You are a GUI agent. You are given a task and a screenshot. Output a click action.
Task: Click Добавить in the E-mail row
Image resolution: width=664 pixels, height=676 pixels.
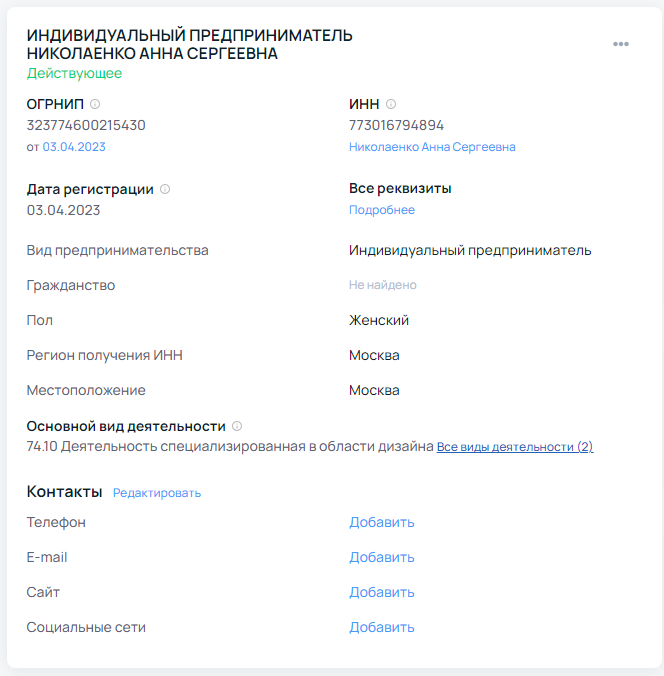[x=381, y=557]
